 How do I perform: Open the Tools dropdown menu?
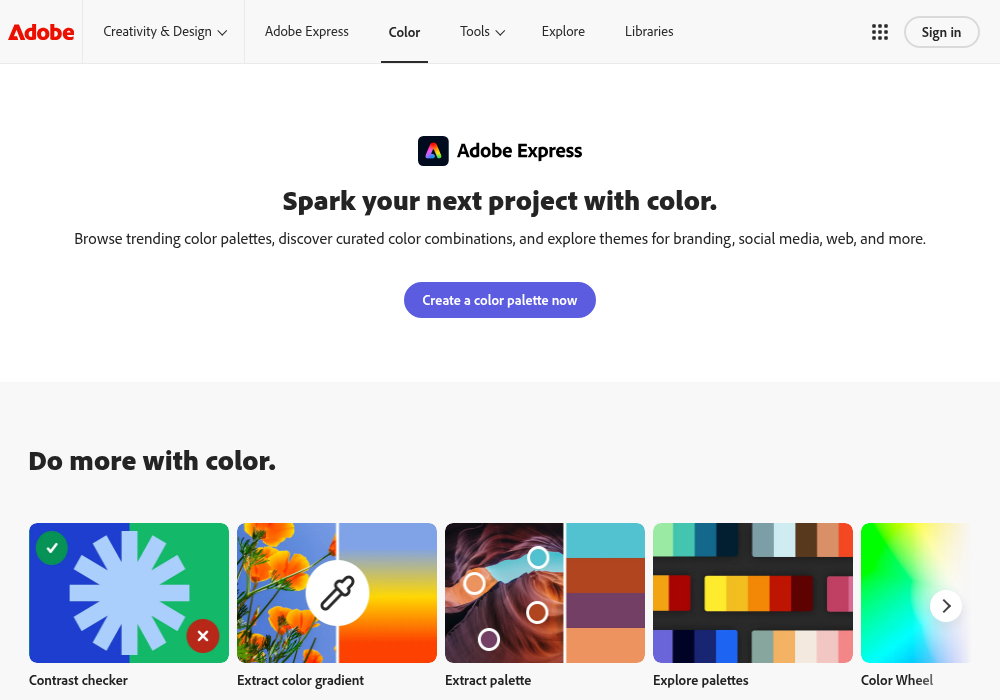(482, 32)
